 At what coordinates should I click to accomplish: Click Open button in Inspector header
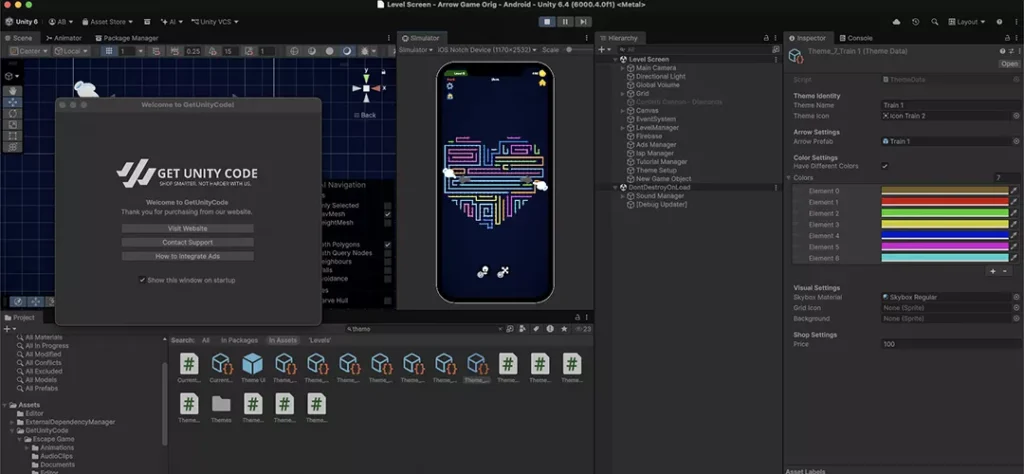pyautogui.click(x=1009, y=64)
